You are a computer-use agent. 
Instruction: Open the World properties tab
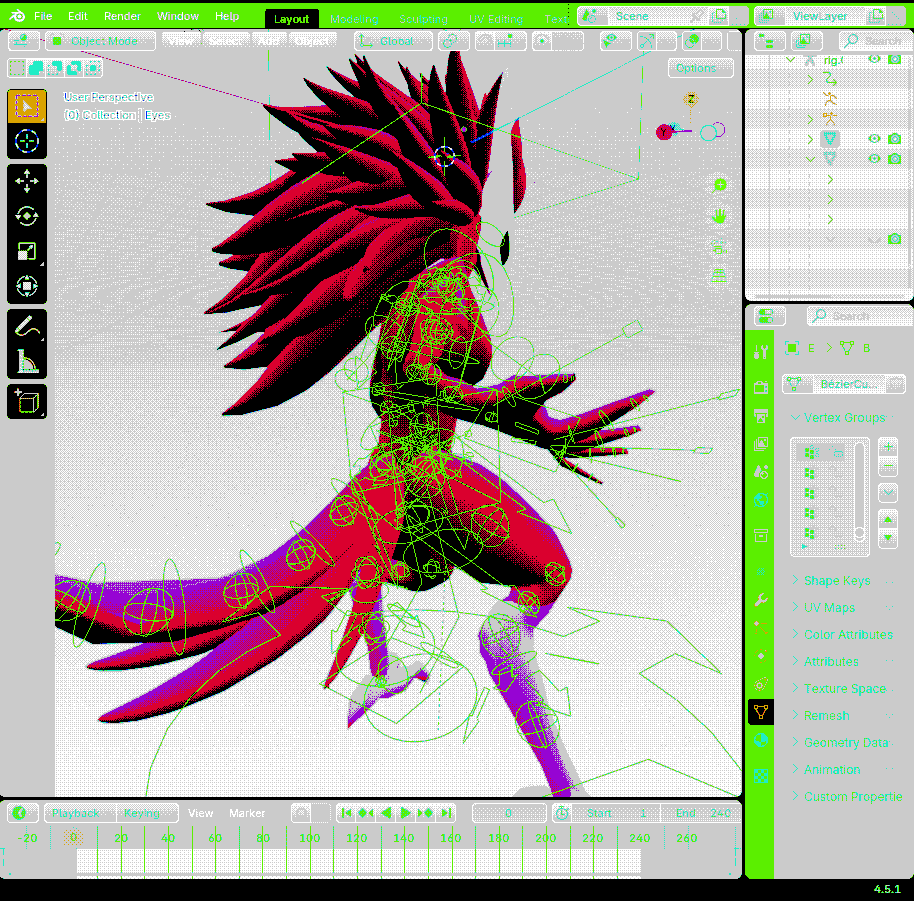coord(761,499)
